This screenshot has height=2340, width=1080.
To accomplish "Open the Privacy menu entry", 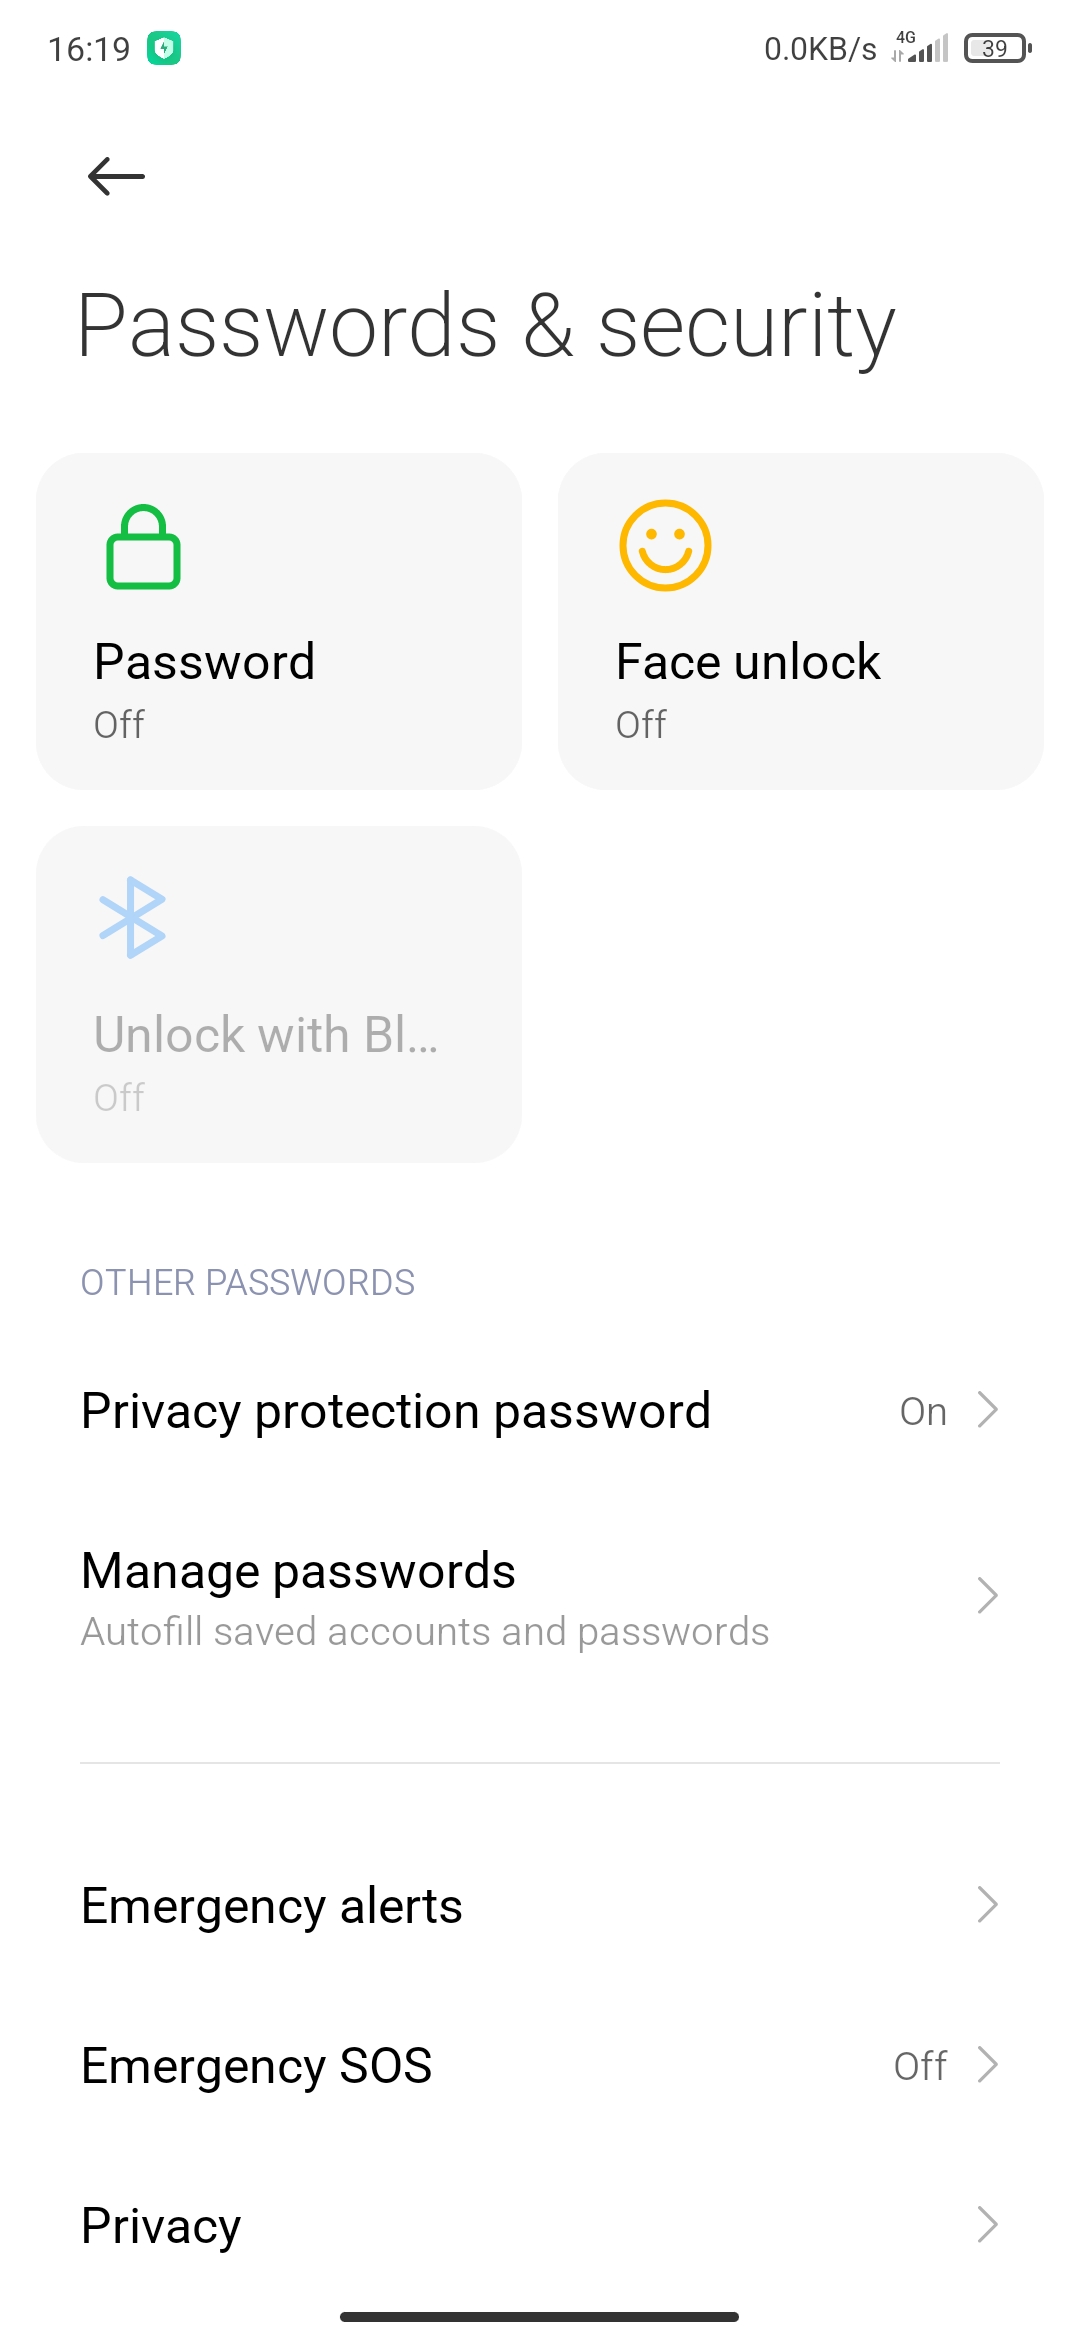I will (540, 2225).
